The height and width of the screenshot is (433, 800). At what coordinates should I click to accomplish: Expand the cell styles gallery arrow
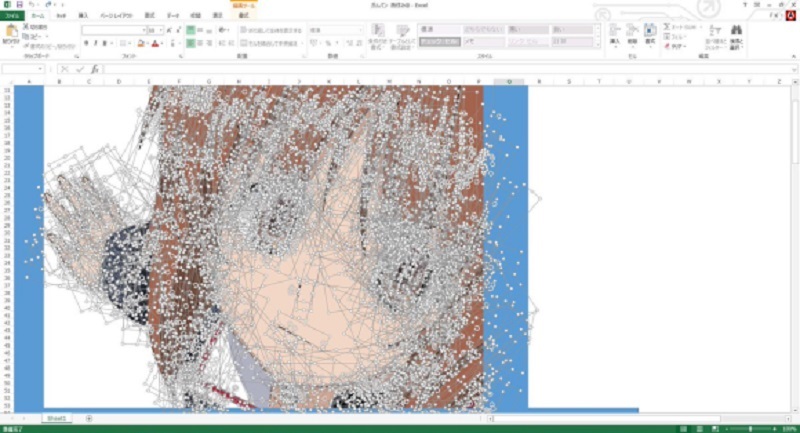[598, 45]
